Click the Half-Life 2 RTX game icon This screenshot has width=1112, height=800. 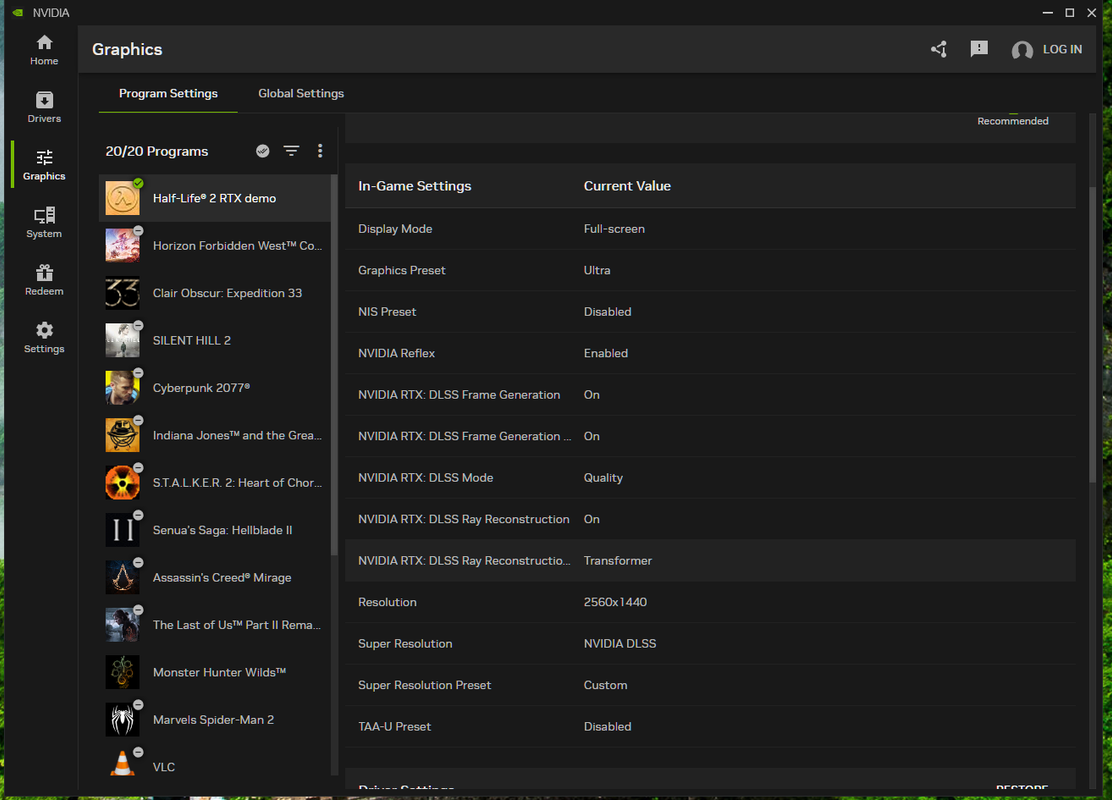(x=123, y=198)
